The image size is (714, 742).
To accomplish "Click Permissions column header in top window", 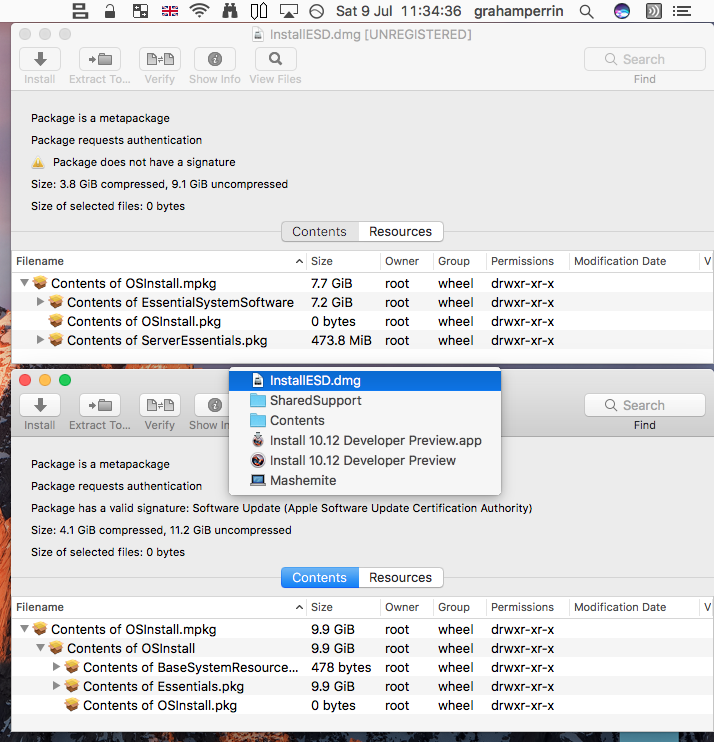I will (x=528, y=261).
